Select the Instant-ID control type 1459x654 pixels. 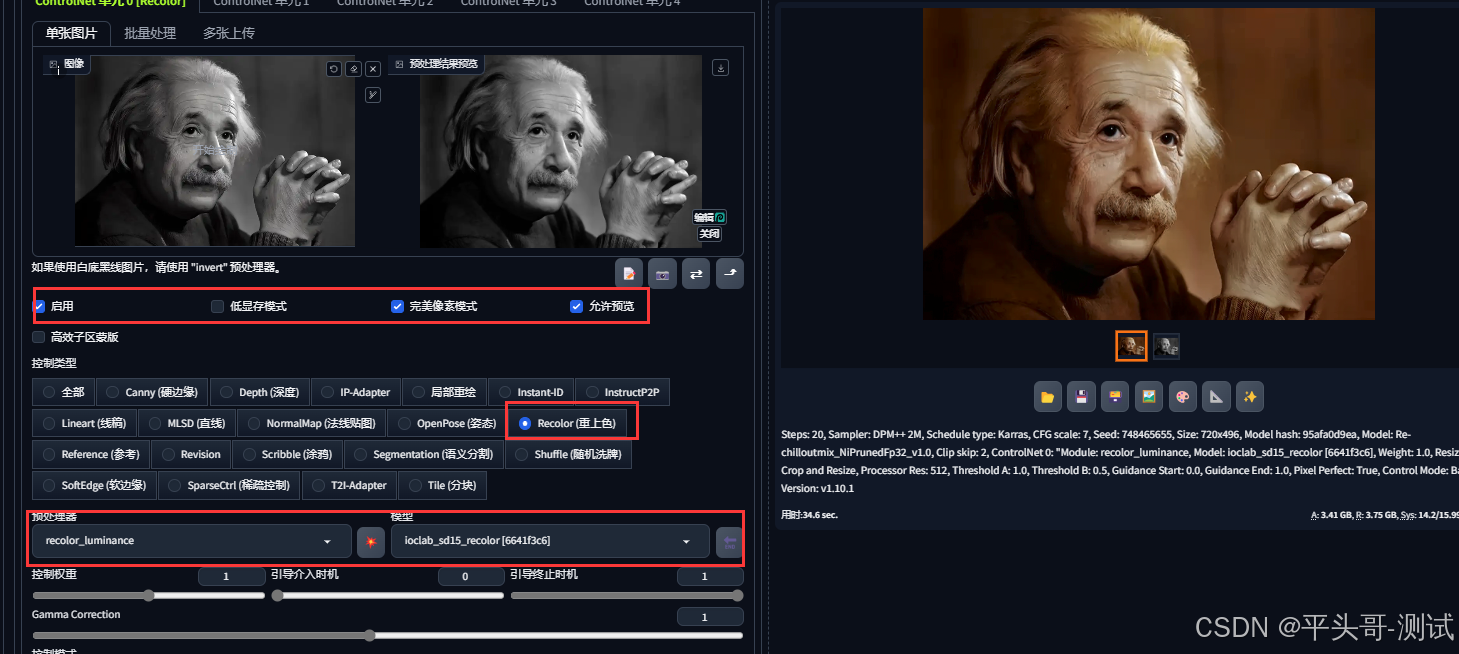coord(531,393)
